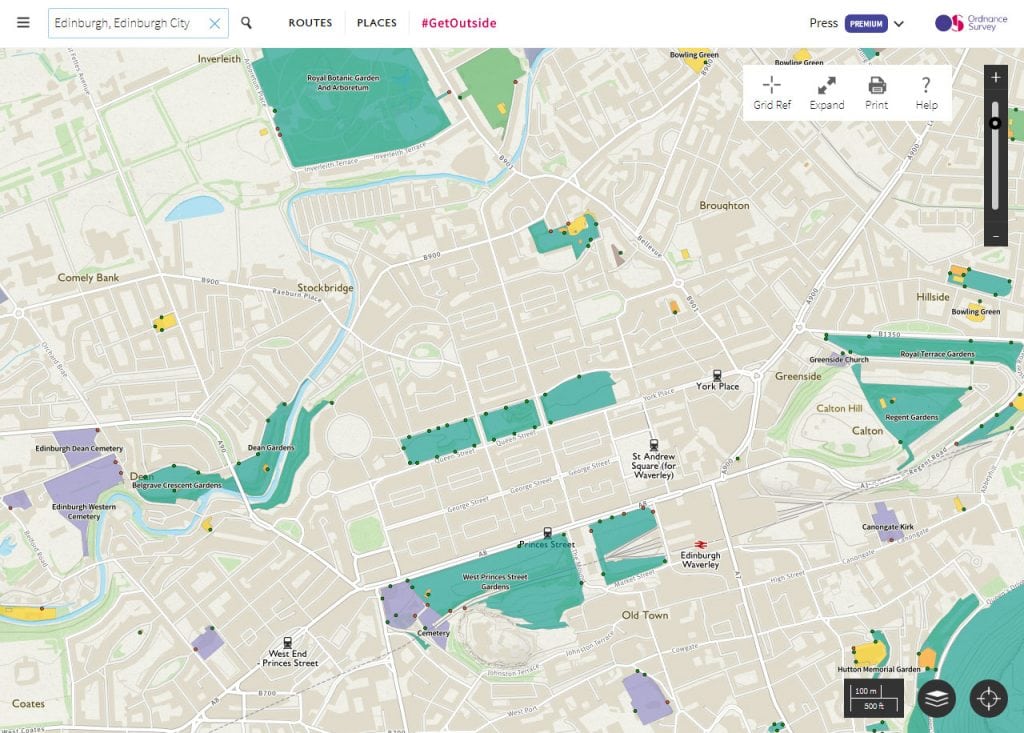1024x733 pixels.
Task: Zoom out with the minus button
Action: pyautogui.click(x=995, y=235)
